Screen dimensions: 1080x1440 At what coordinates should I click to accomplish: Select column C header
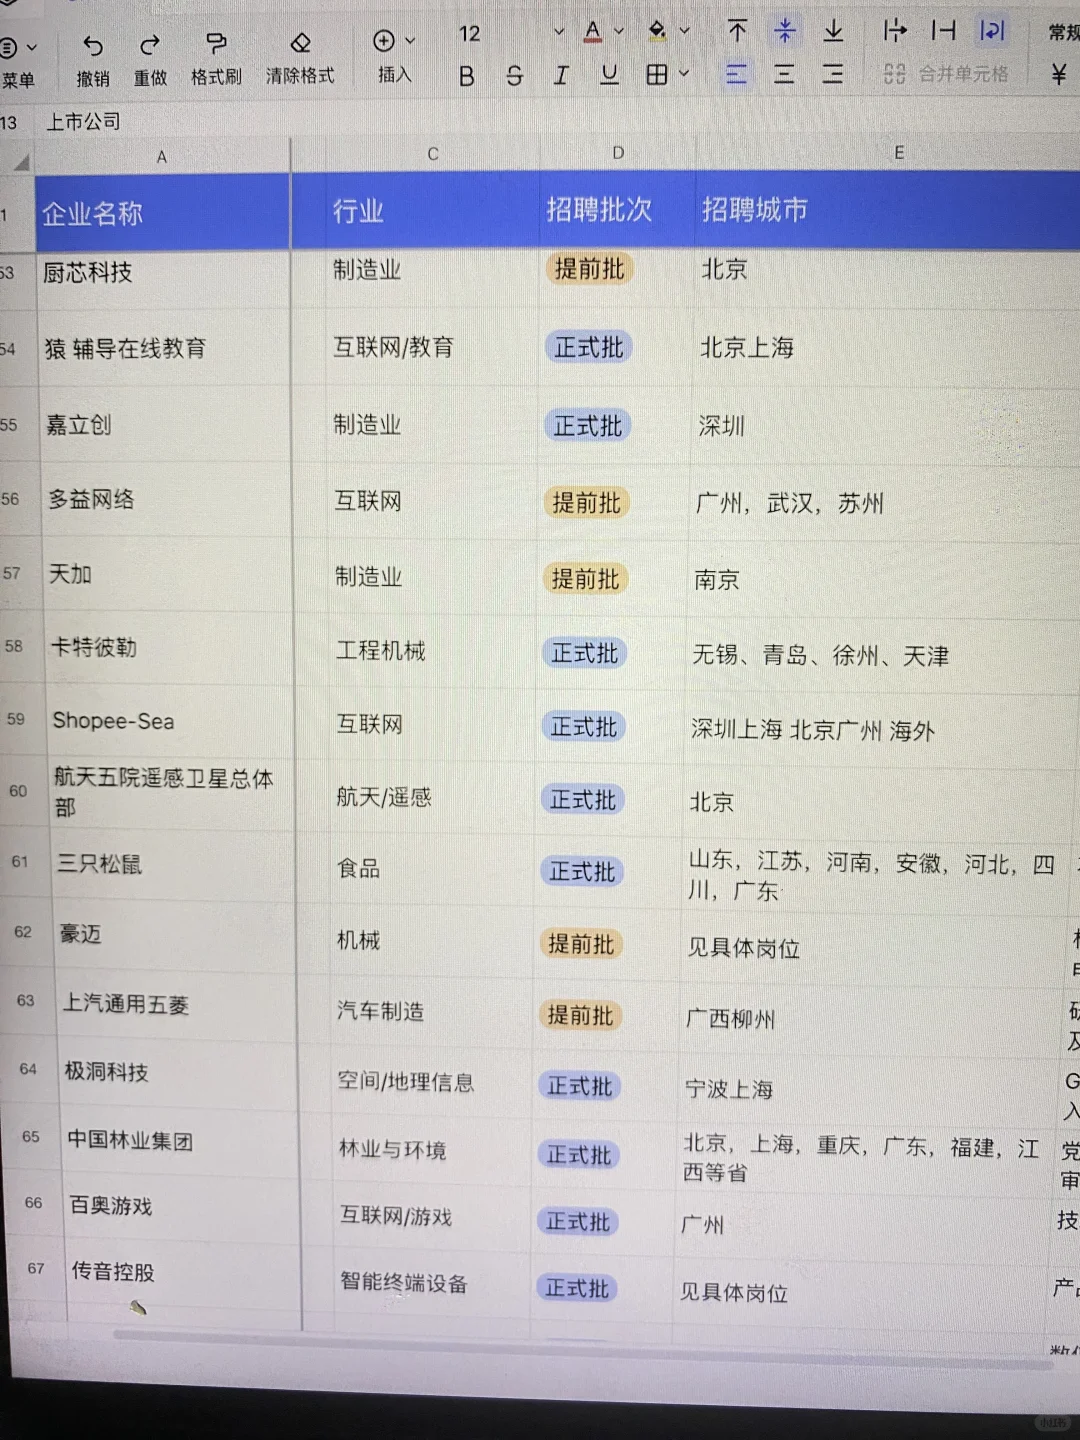433,154
